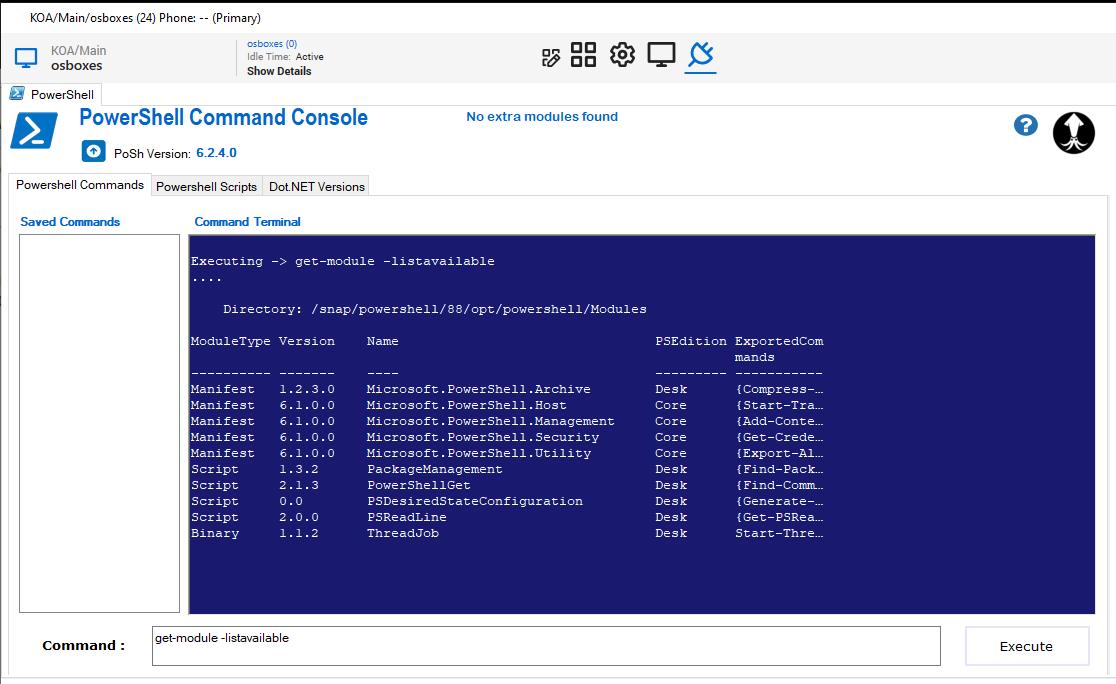The height and width of the screenshot is (684, 1116).
Task: Select the remote desktop monitor icon
Action: [x=661, y=55]
